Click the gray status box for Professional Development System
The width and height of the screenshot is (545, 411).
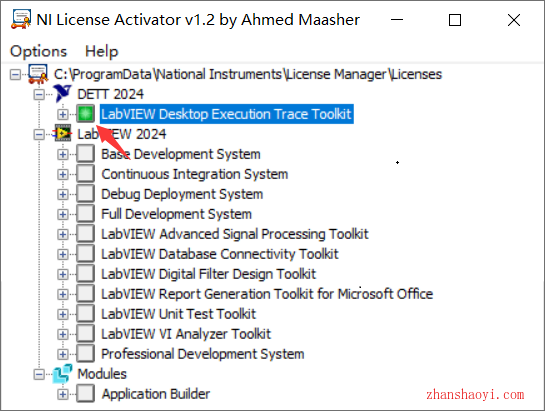(x=86, y=354)
